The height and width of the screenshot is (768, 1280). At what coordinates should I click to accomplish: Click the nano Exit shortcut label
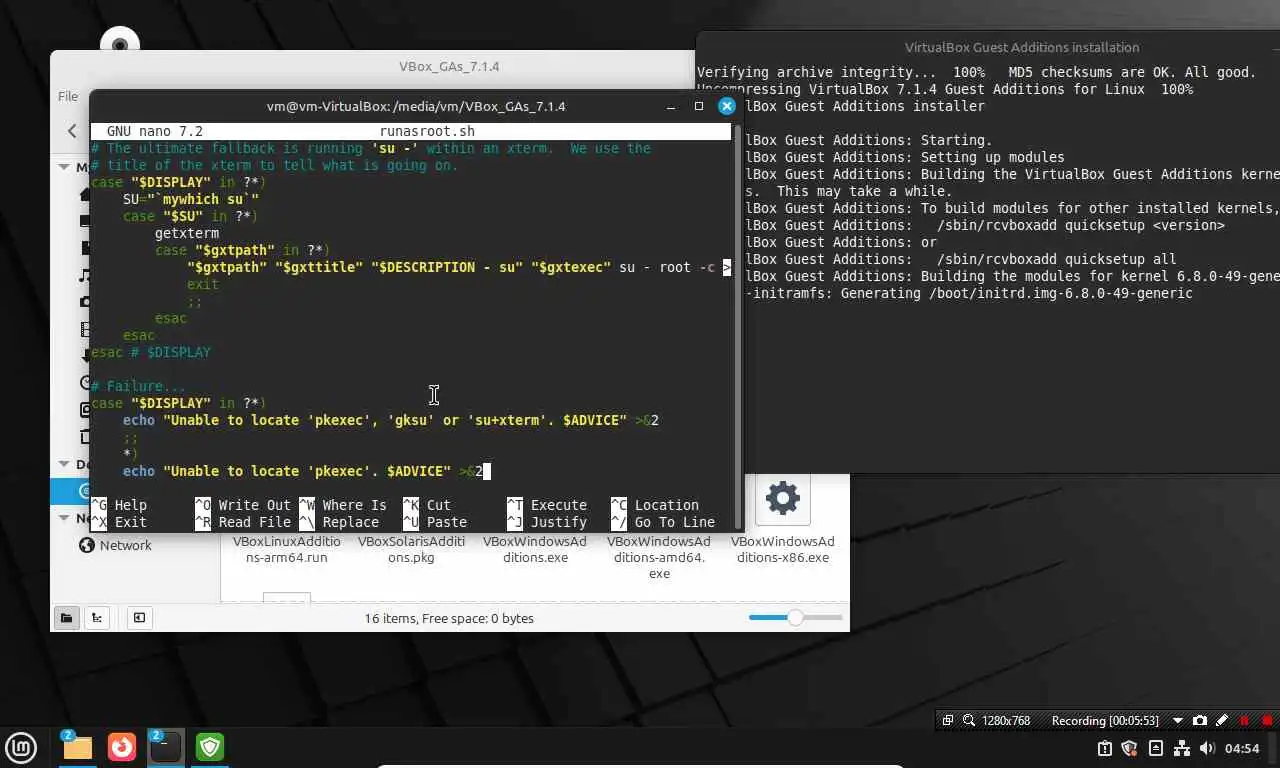(131, 522)
